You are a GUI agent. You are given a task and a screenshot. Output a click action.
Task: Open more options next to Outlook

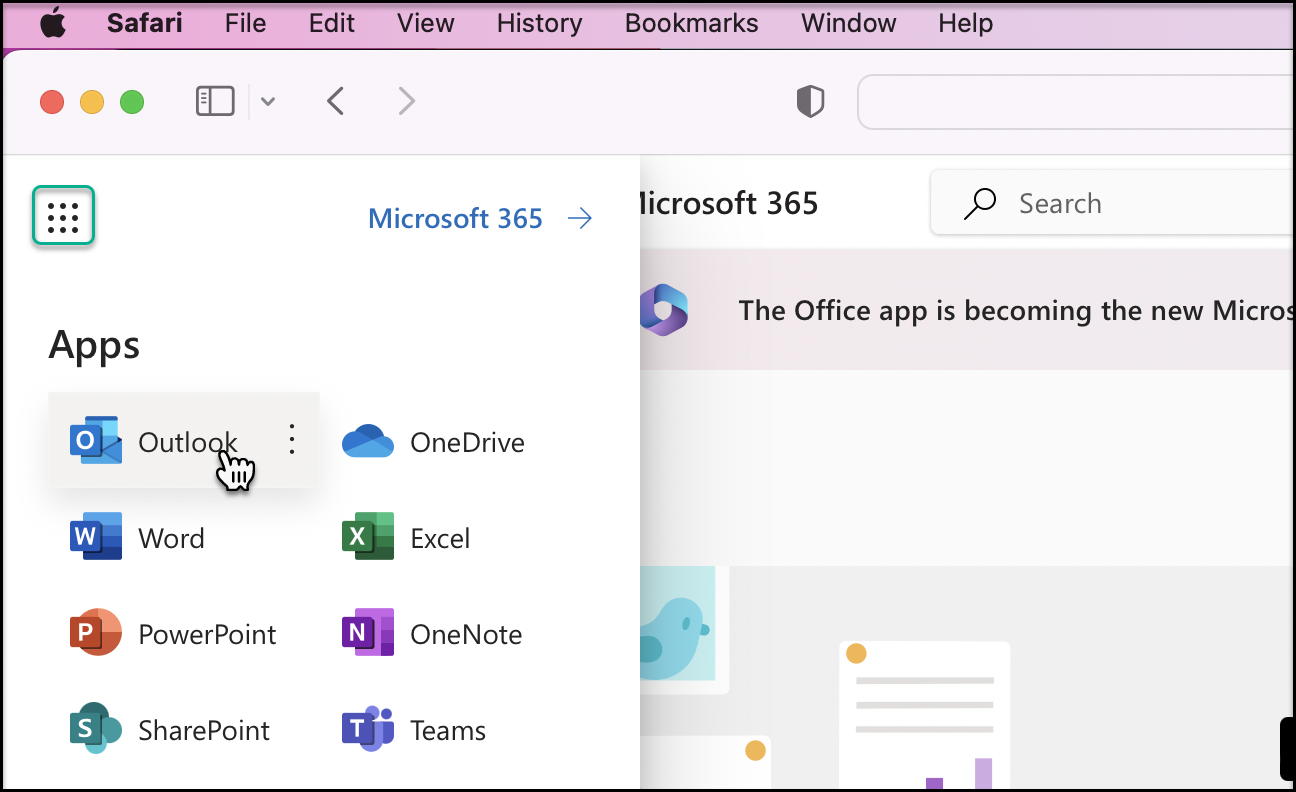point(292,440)
